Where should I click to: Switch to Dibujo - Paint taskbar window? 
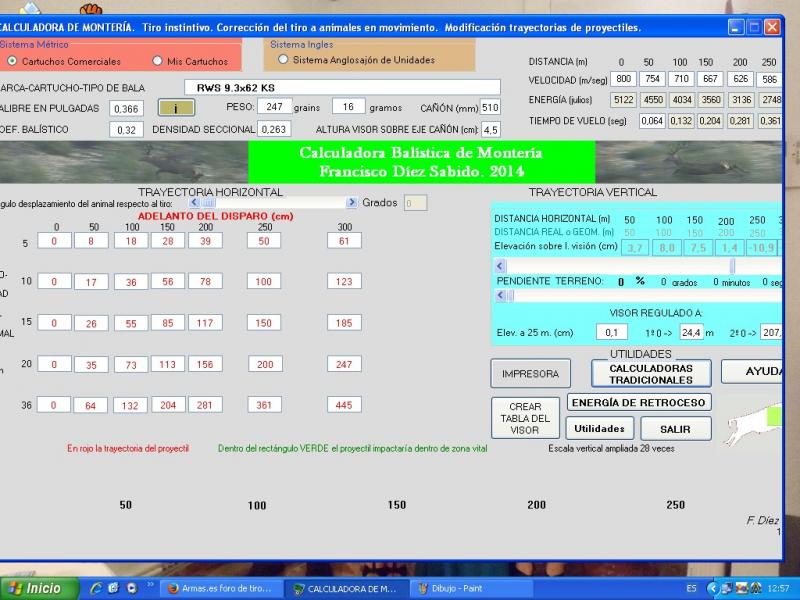456,588
